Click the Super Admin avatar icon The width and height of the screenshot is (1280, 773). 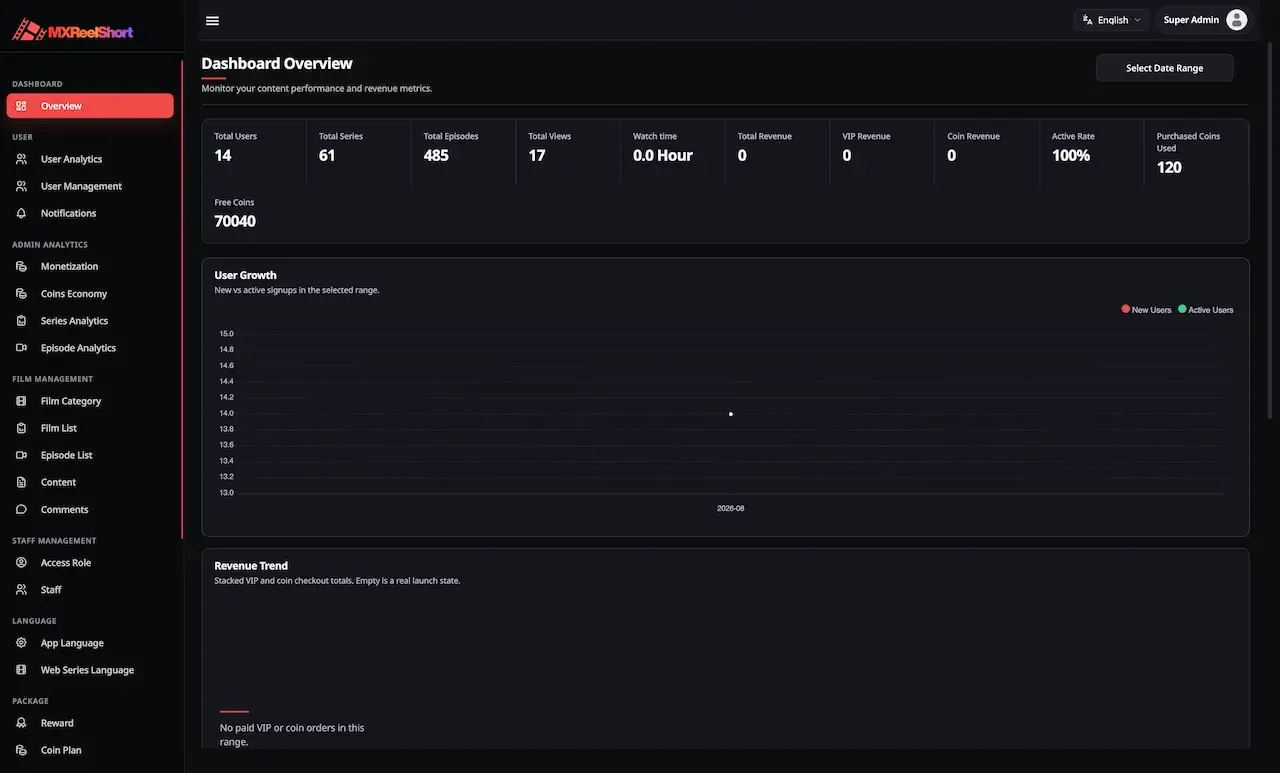point(1236,20)
